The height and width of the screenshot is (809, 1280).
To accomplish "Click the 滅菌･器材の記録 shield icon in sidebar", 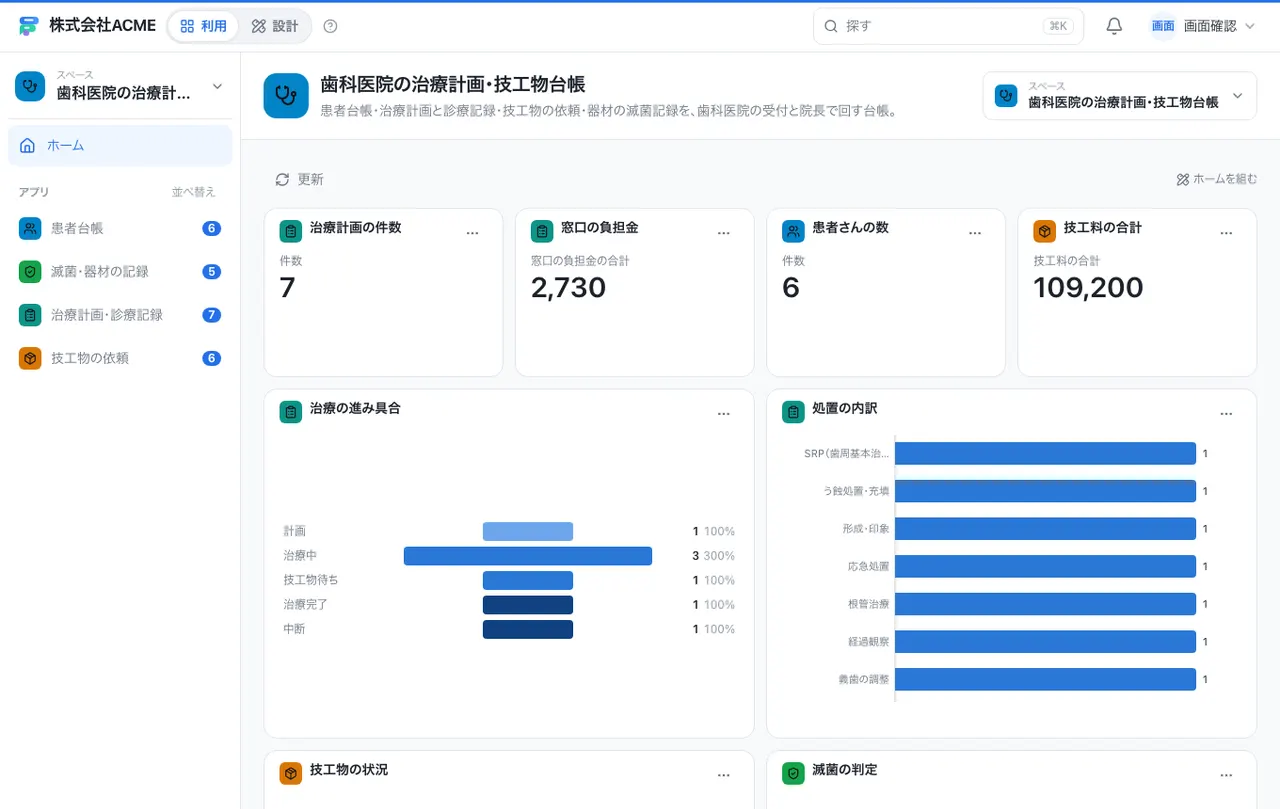I will [x=30, y=271].
